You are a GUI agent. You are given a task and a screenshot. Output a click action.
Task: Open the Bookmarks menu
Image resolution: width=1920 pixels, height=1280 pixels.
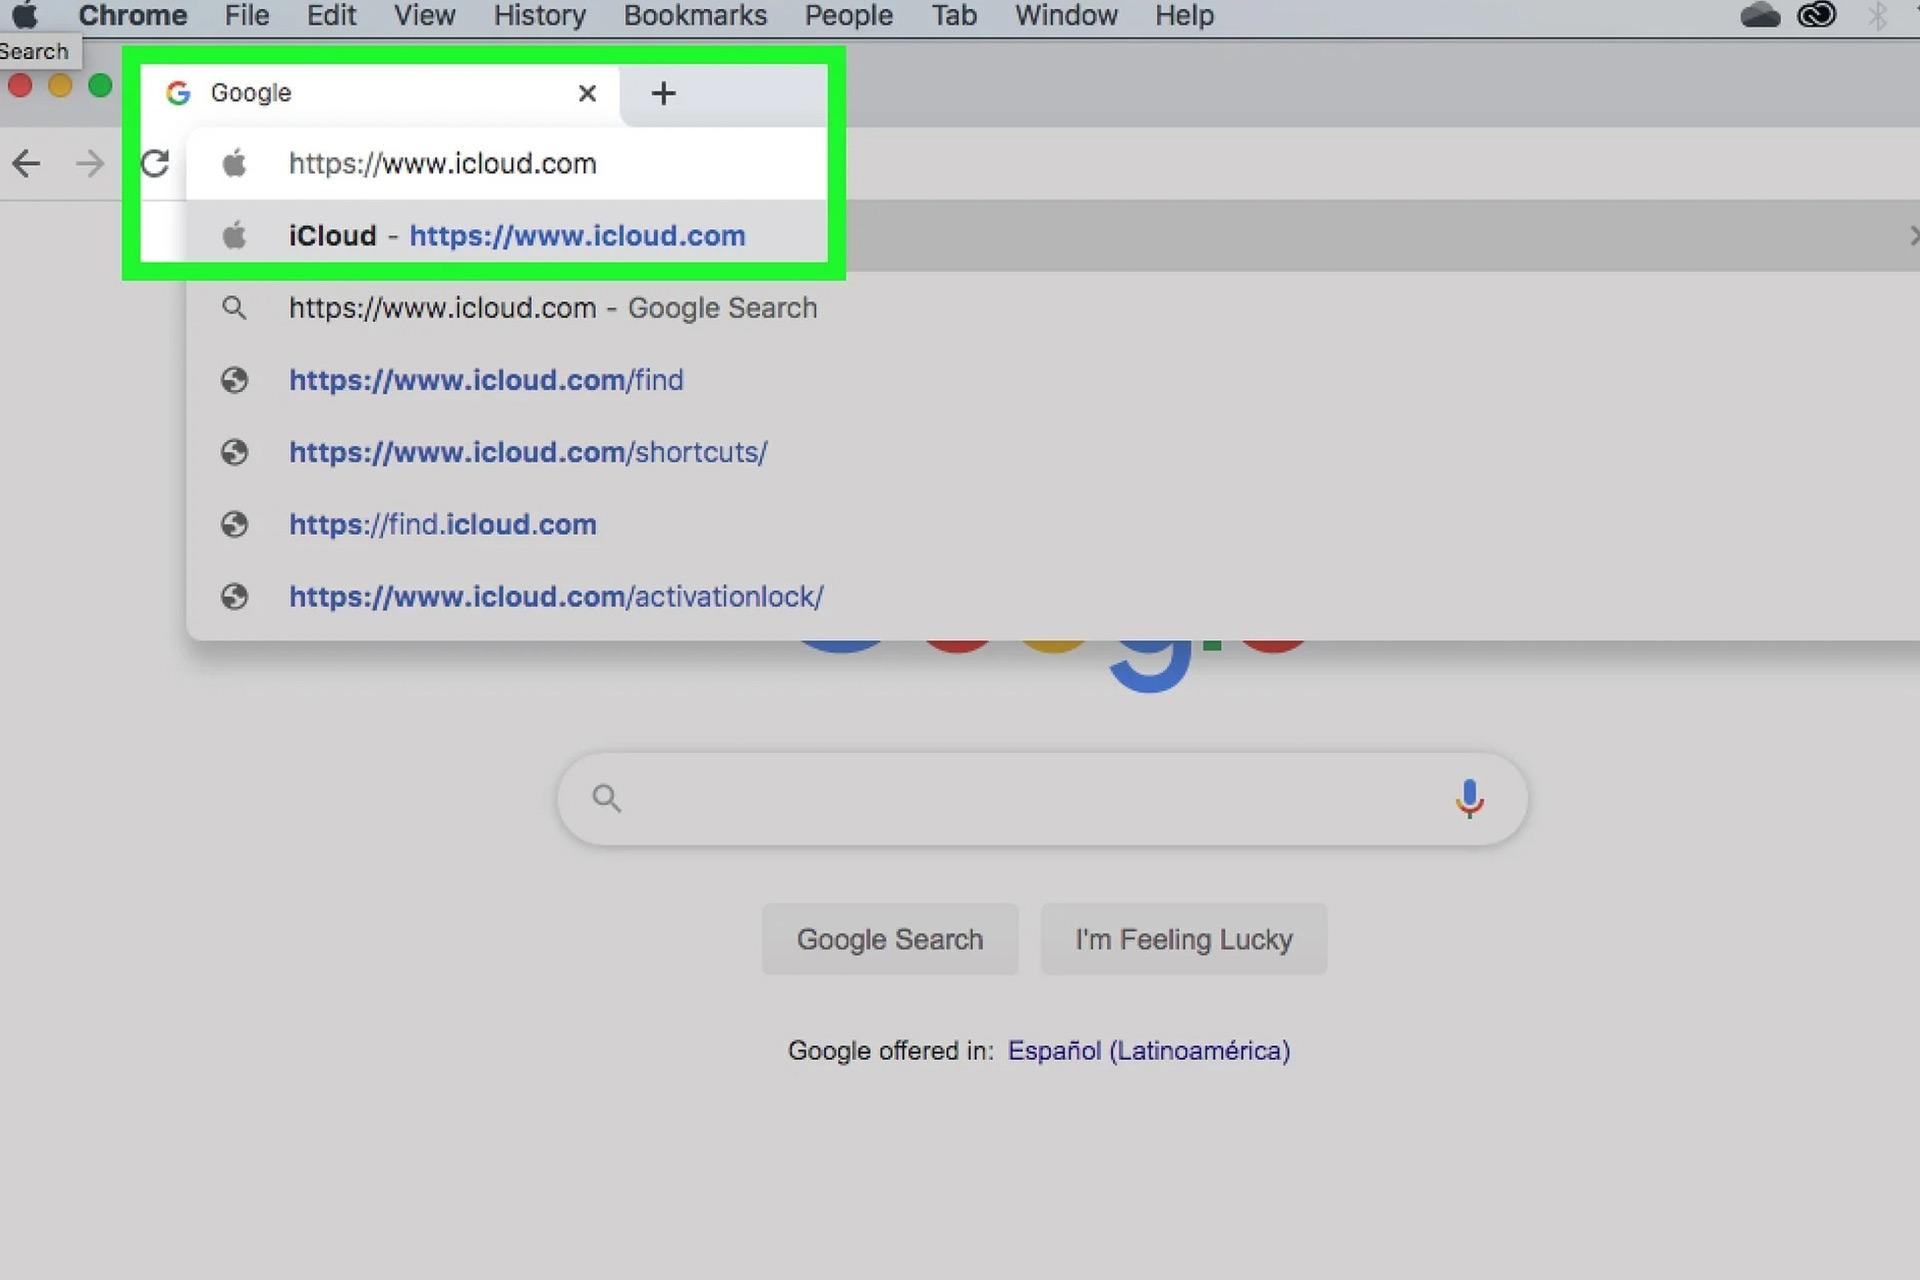click(x=695, y=16)
